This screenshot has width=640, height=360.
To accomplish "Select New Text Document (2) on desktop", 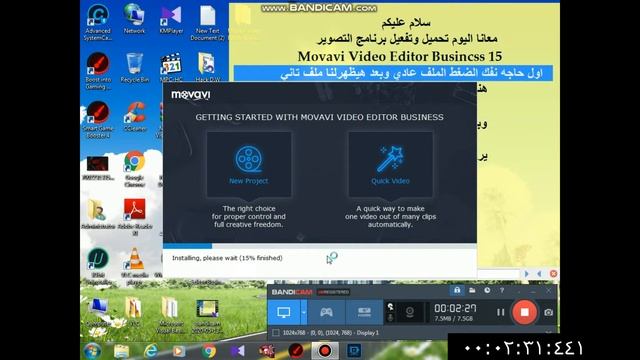I will pyautogui.click(x=207, y=22).
